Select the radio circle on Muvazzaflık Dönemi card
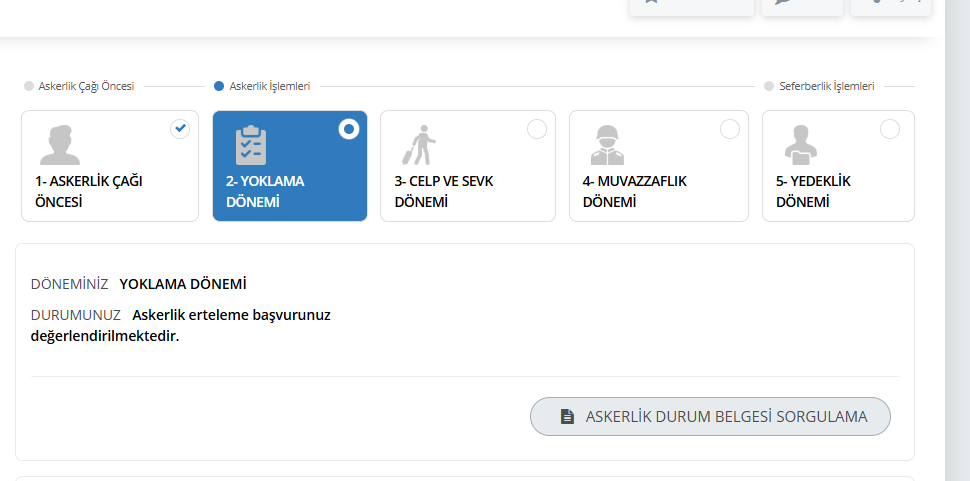 pos(729,129)
